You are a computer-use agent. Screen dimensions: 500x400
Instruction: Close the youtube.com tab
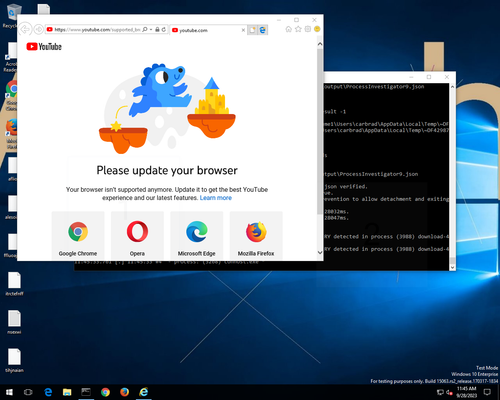243,30
